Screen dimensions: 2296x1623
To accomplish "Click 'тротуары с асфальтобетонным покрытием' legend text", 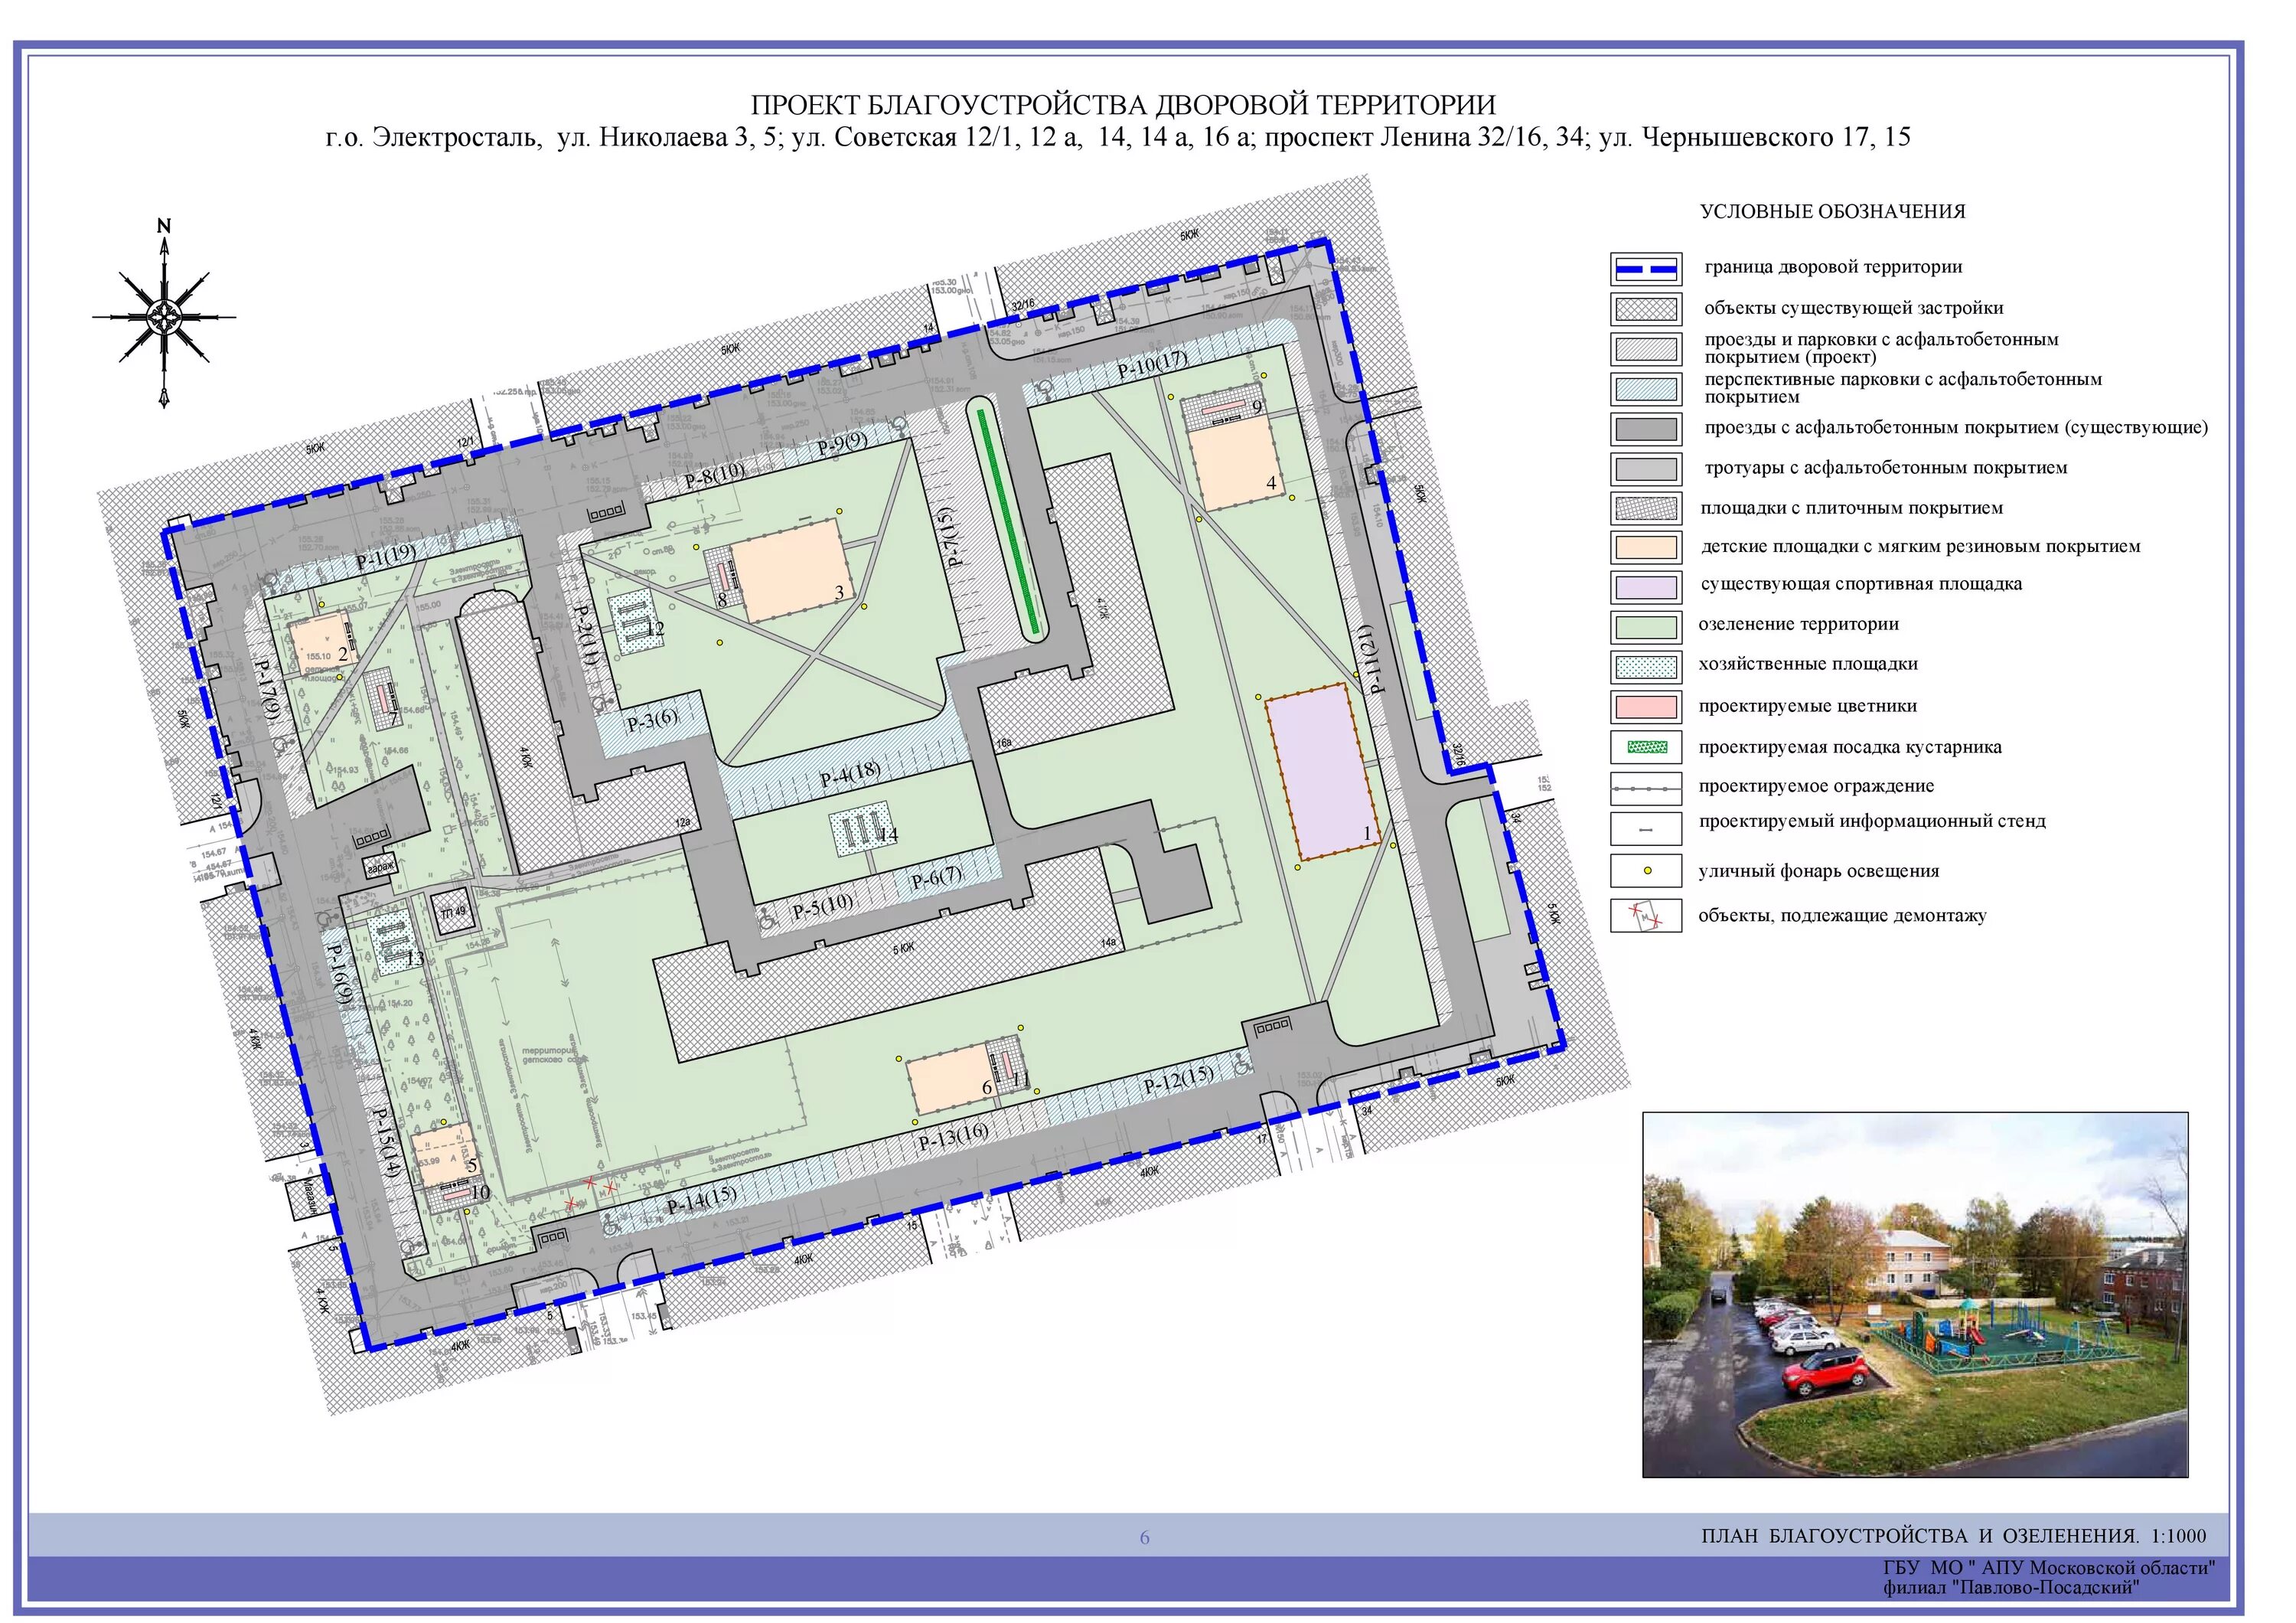I will click(1886, 468).
